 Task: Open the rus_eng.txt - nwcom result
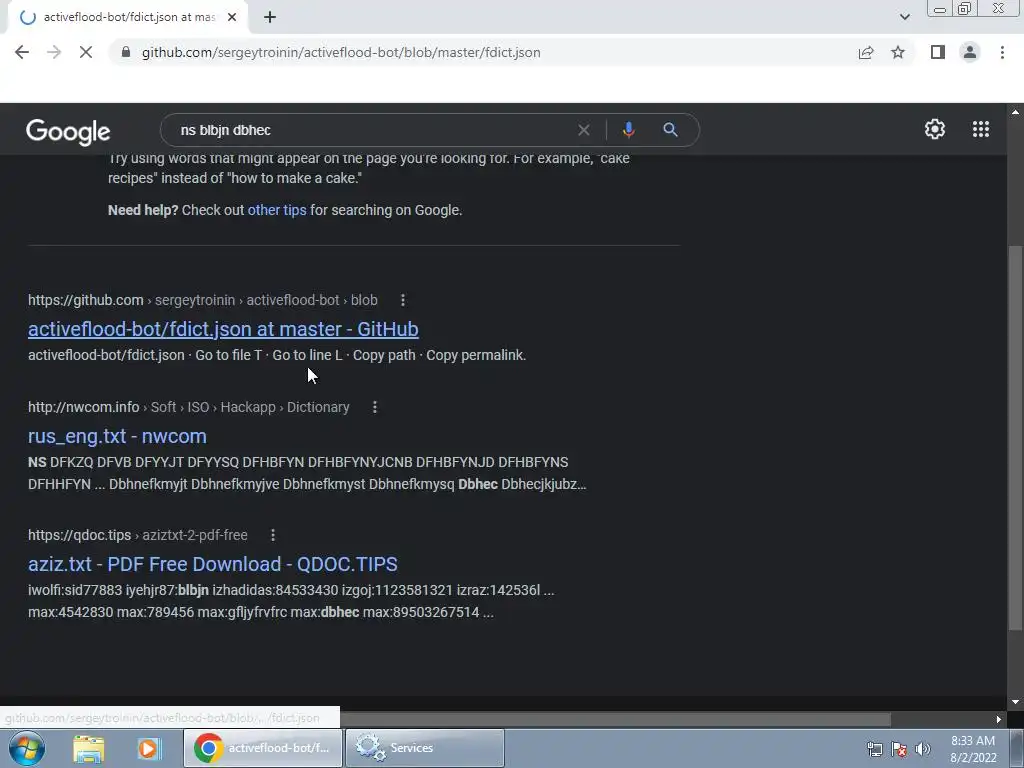click(118, 436)
